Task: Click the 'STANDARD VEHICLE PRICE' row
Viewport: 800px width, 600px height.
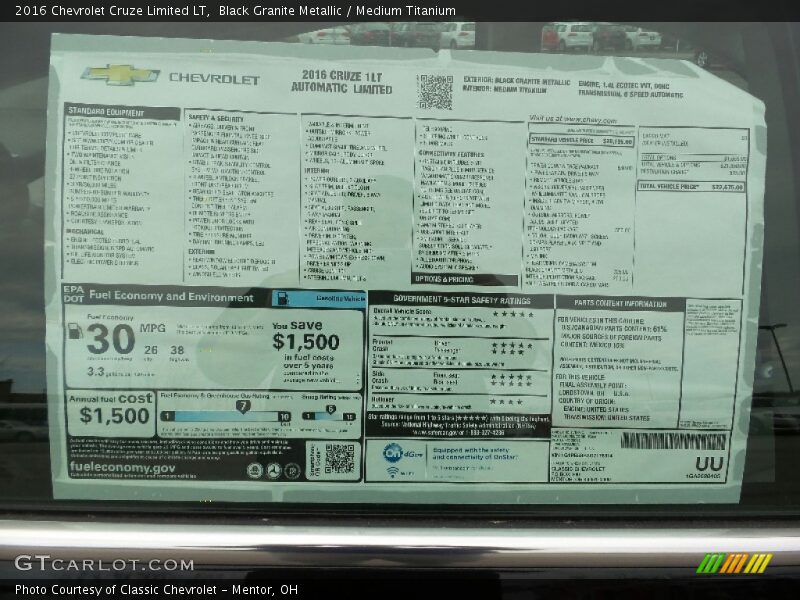Action: tap(581, 140)
